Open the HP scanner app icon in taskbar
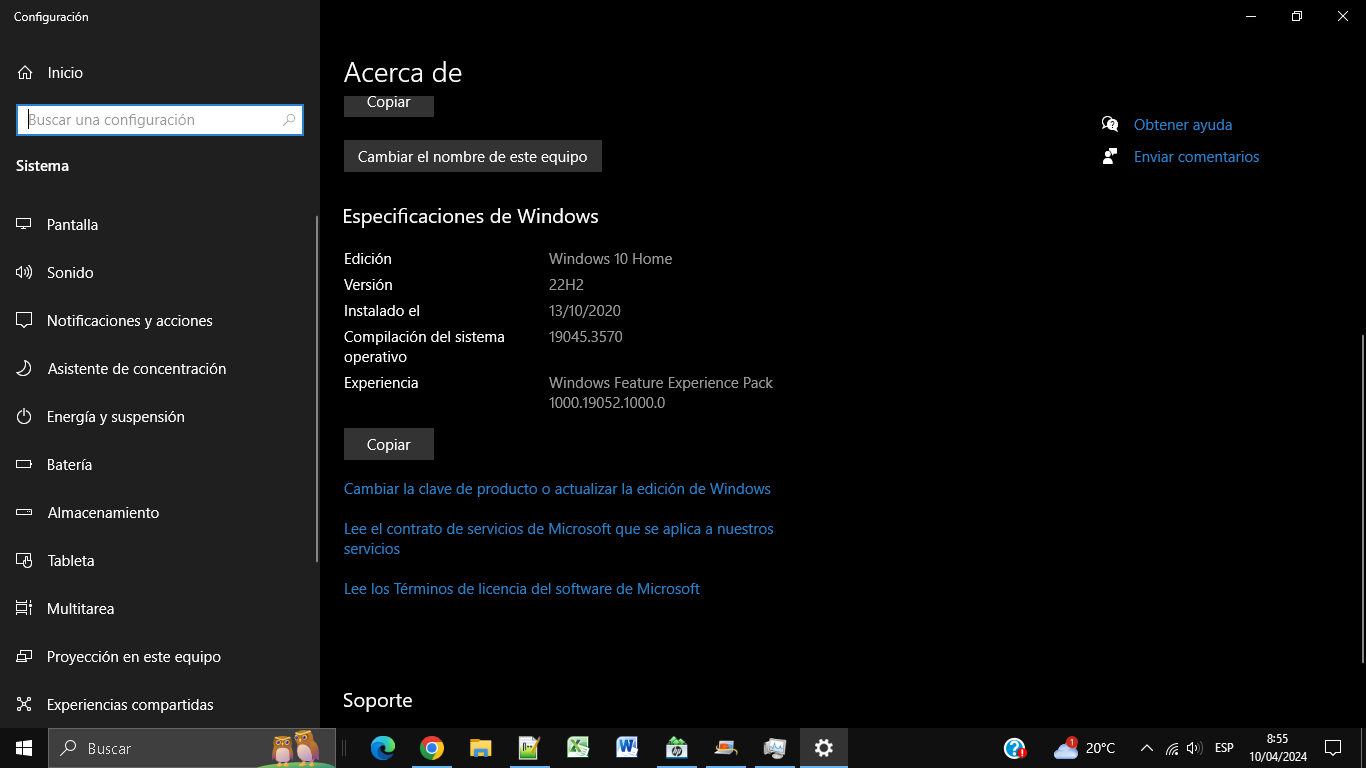Viewport: 1366px width, 768px height. pos(726,748)
